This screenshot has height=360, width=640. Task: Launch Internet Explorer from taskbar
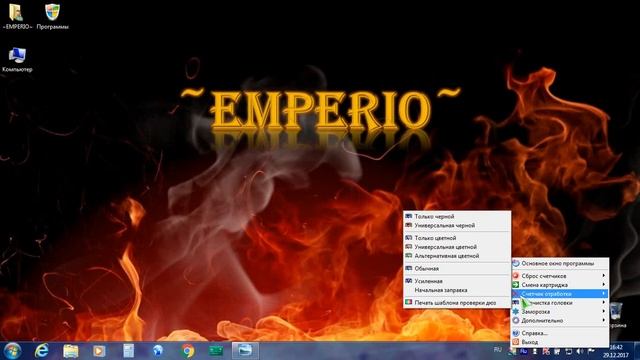tap(42, 351)
